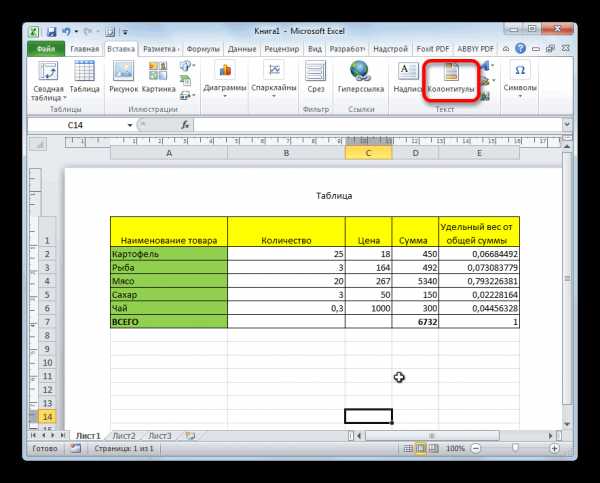Viewport: 600px width, 483px height.
Task: Click zoom in plus button
Action: [x=554, y=448]
